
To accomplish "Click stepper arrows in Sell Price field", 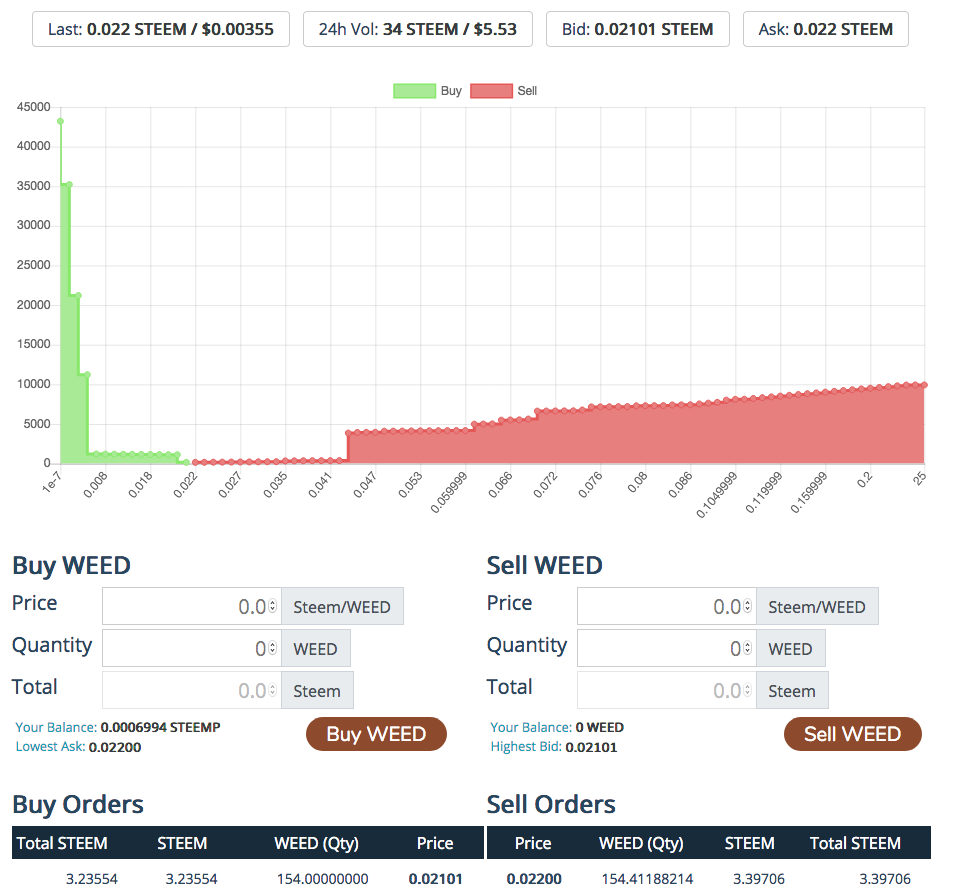I will (x=748, y=606).
